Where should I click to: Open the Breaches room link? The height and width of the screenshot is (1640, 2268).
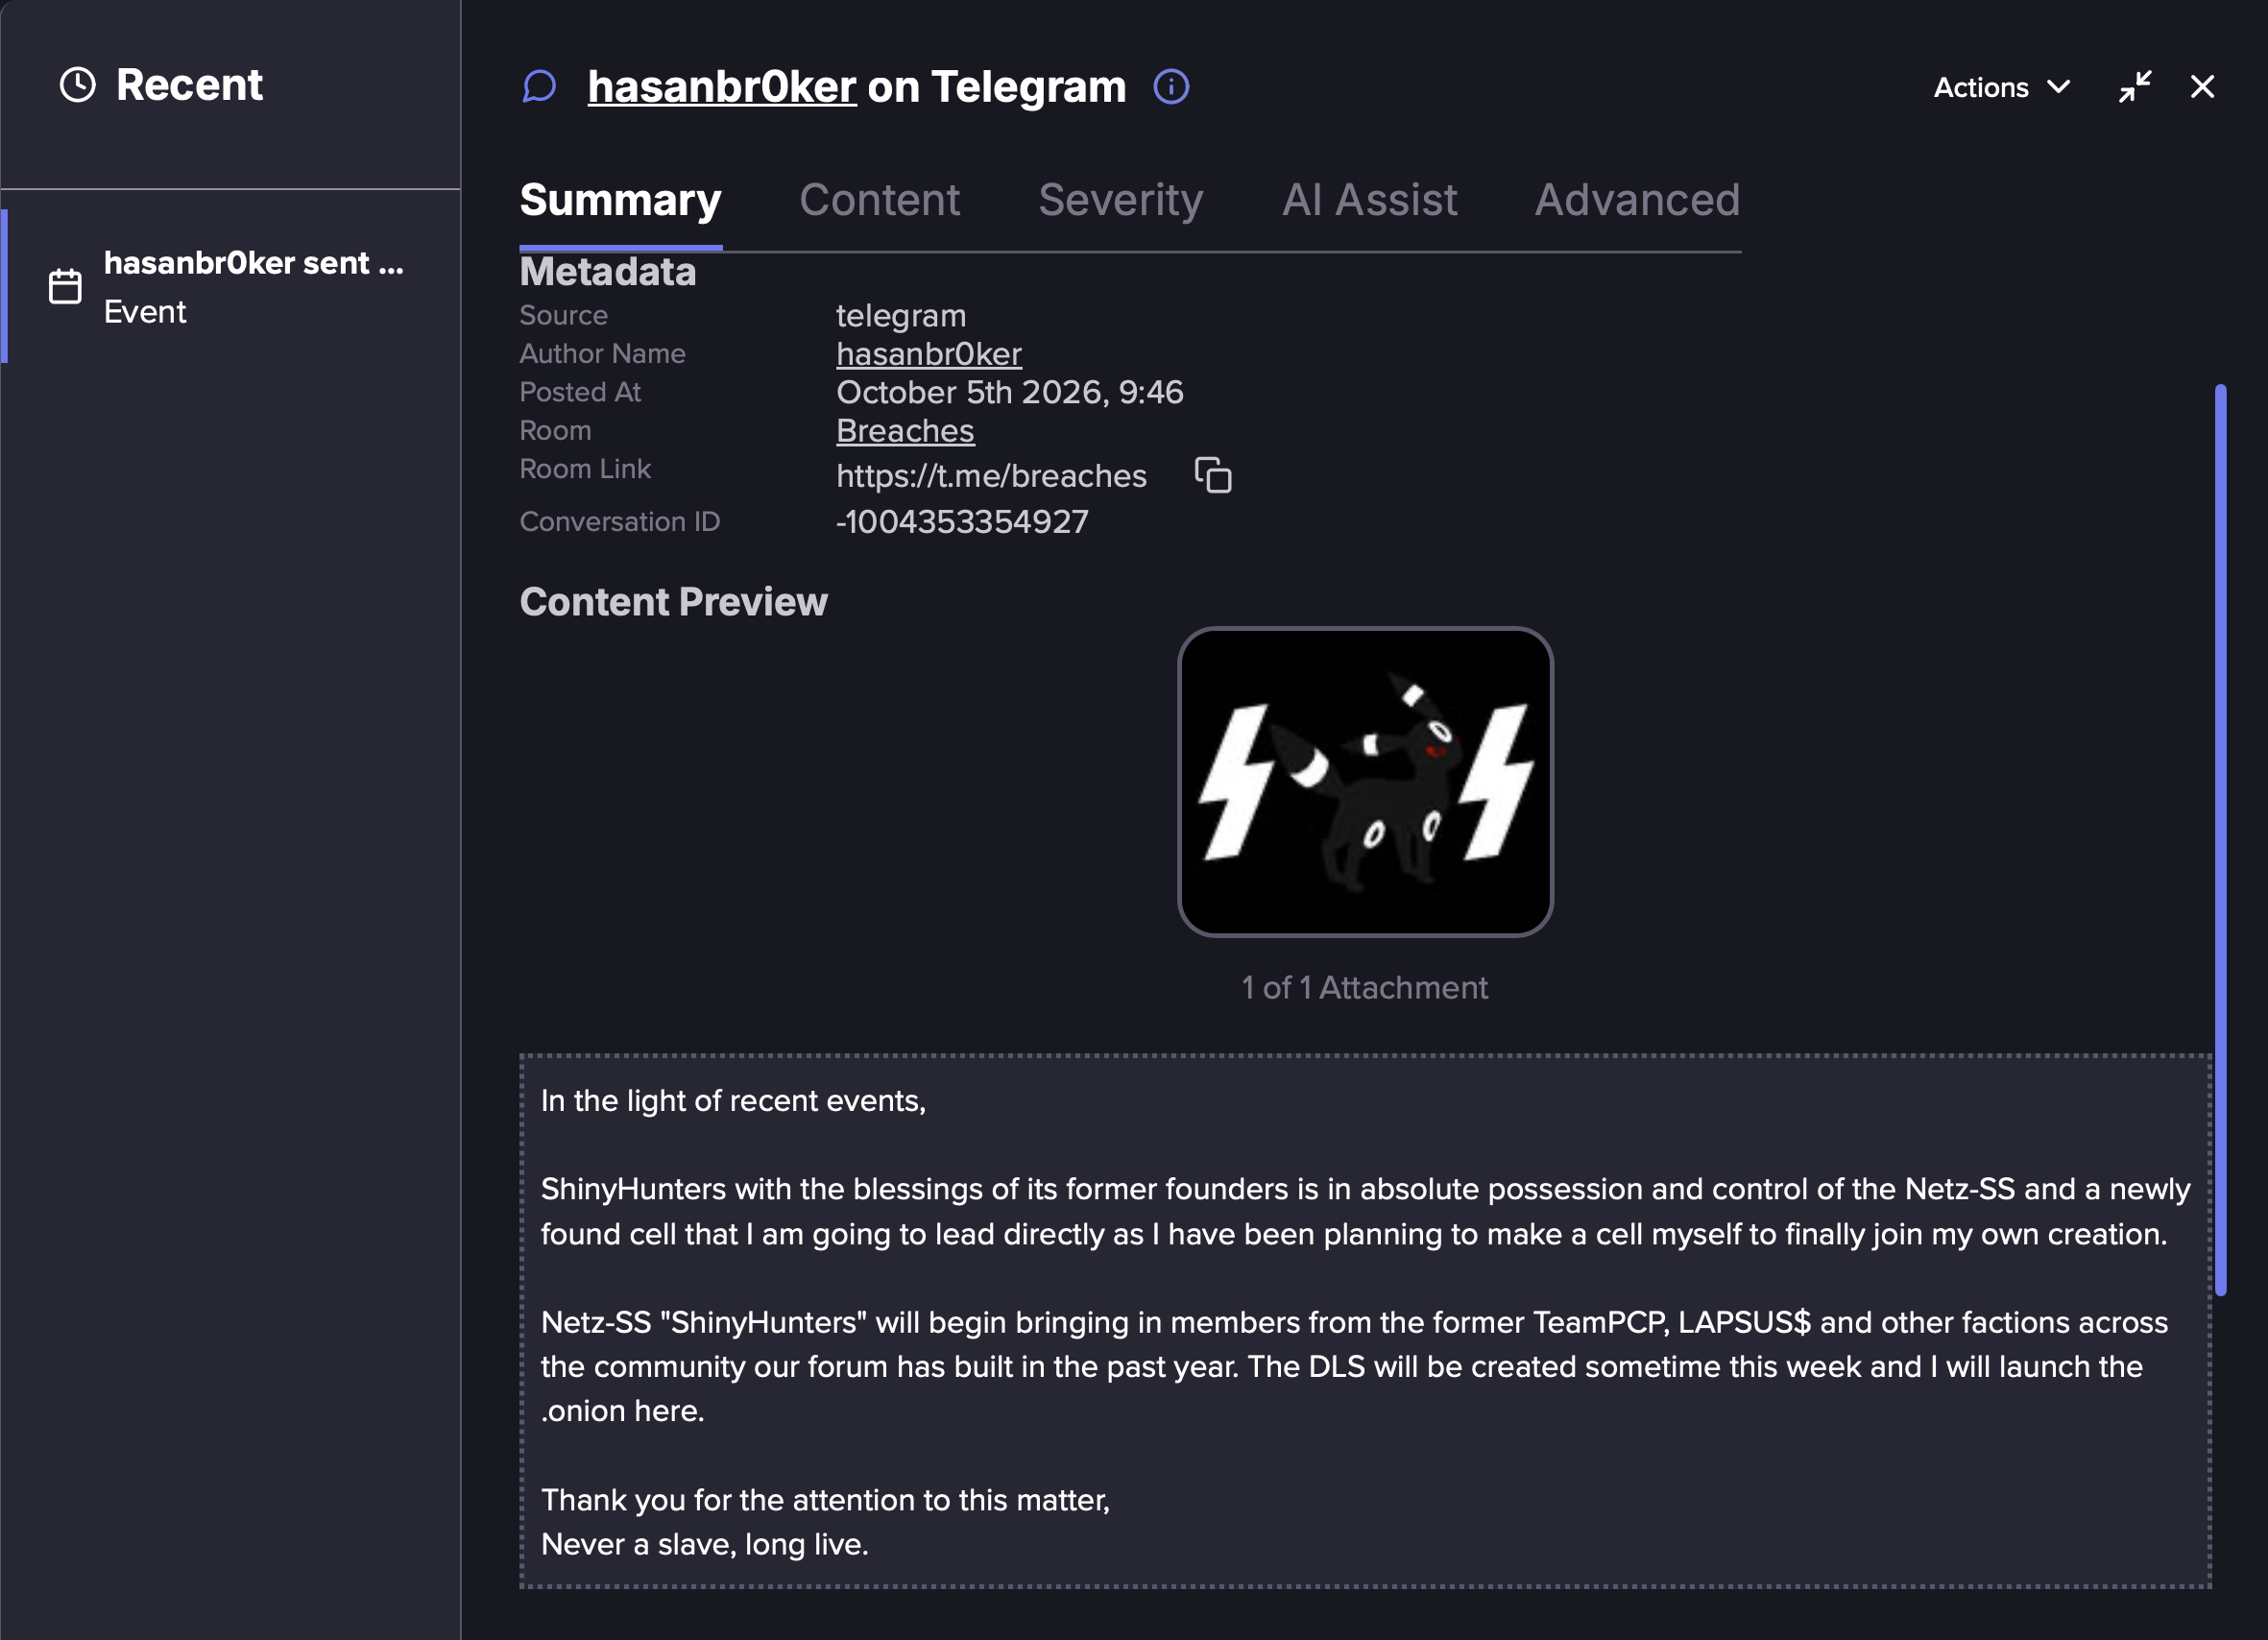(905, 431)
